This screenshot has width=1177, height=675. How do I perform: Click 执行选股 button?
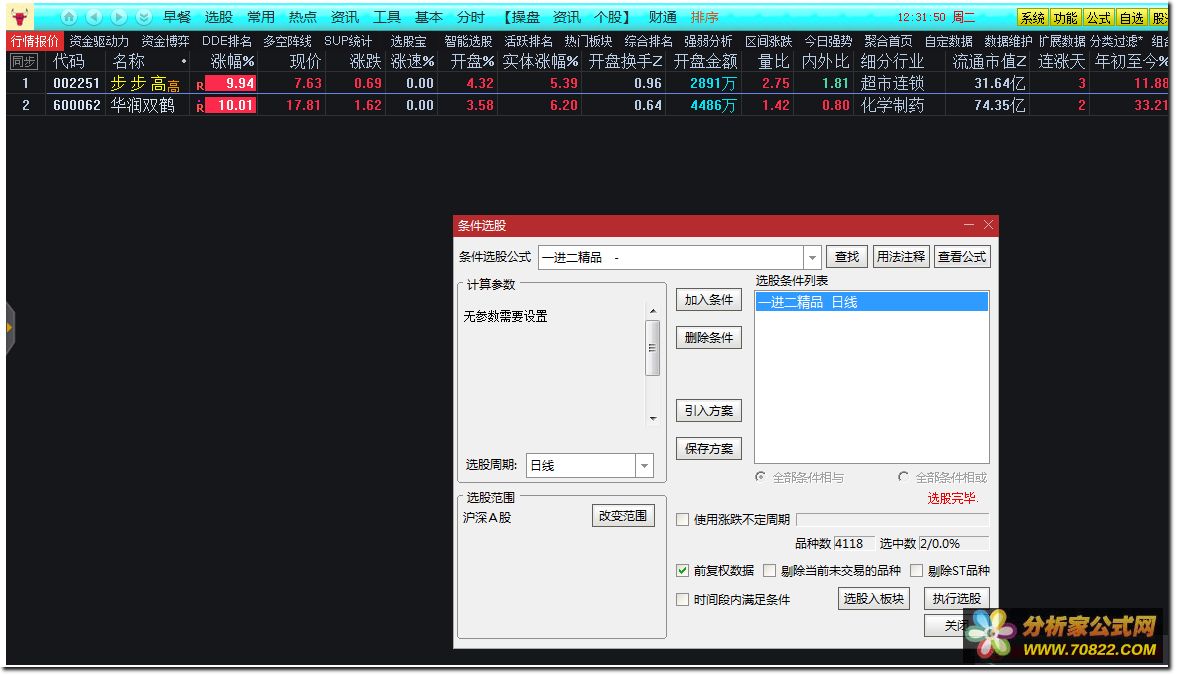[x=957, y=598]
